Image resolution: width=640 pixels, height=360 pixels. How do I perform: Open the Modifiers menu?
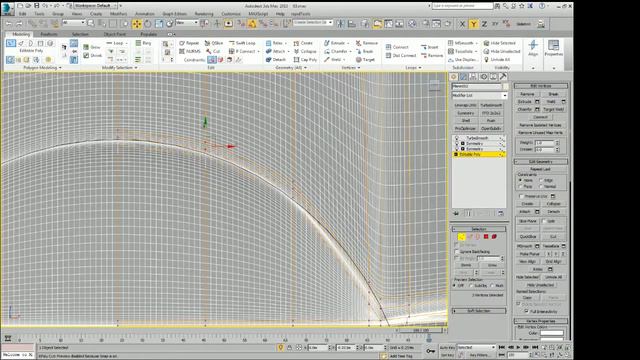pos(118,14)
